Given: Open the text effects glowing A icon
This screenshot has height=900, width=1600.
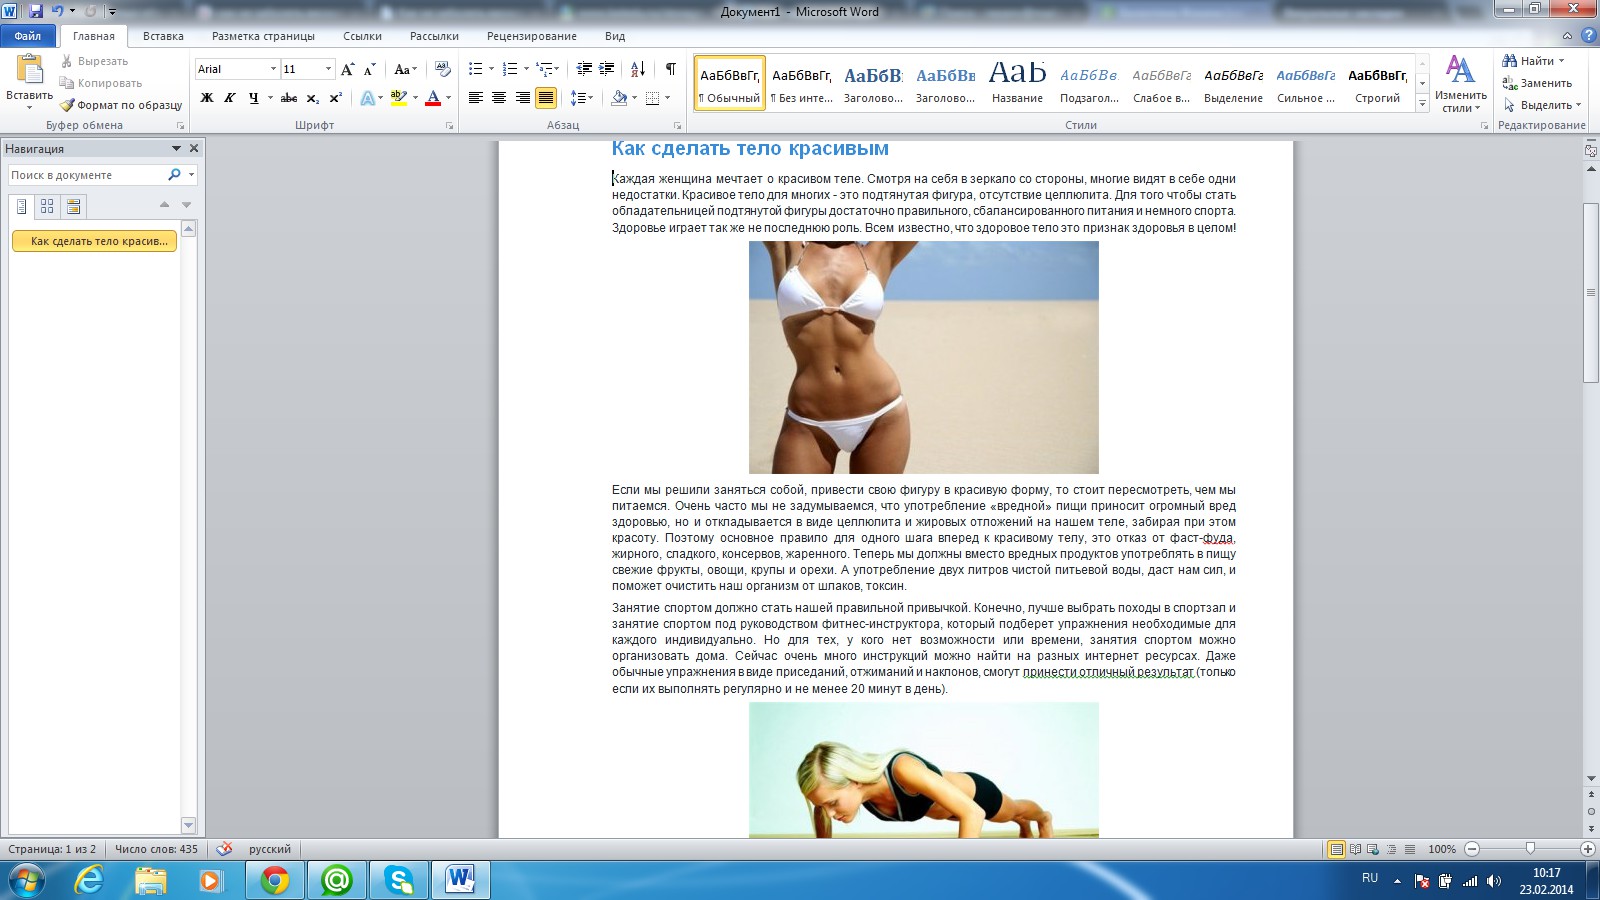Looking at the screenshot, I should [x=368, y=98].
